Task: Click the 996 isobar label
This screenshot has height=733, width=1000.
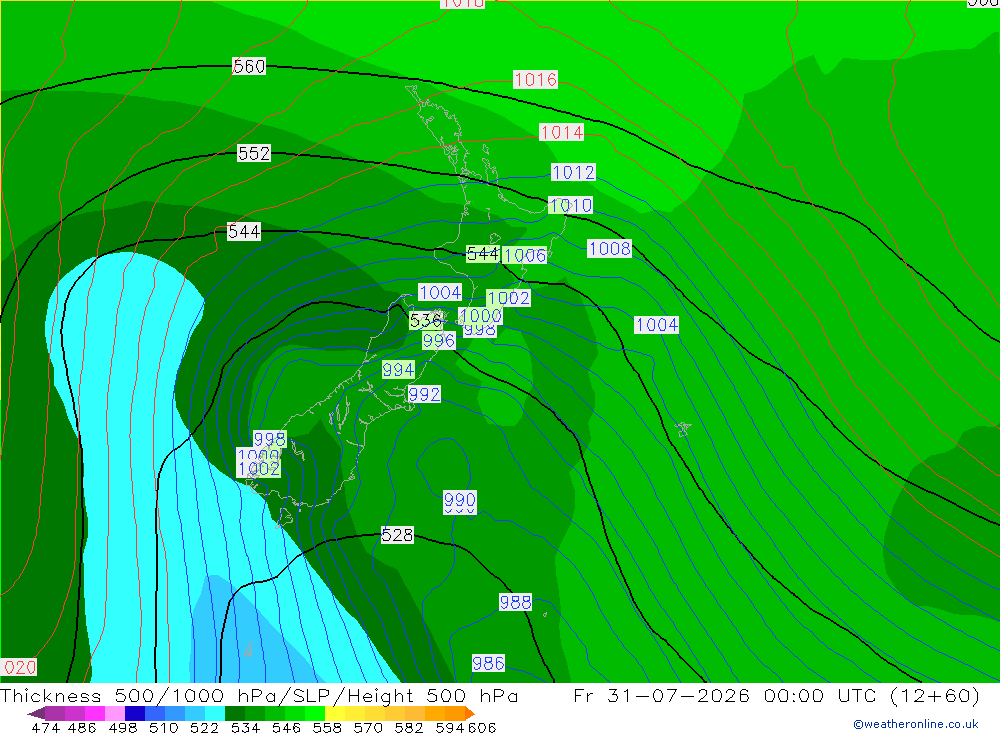Action: pyautogui.click(x=439, y=341)
